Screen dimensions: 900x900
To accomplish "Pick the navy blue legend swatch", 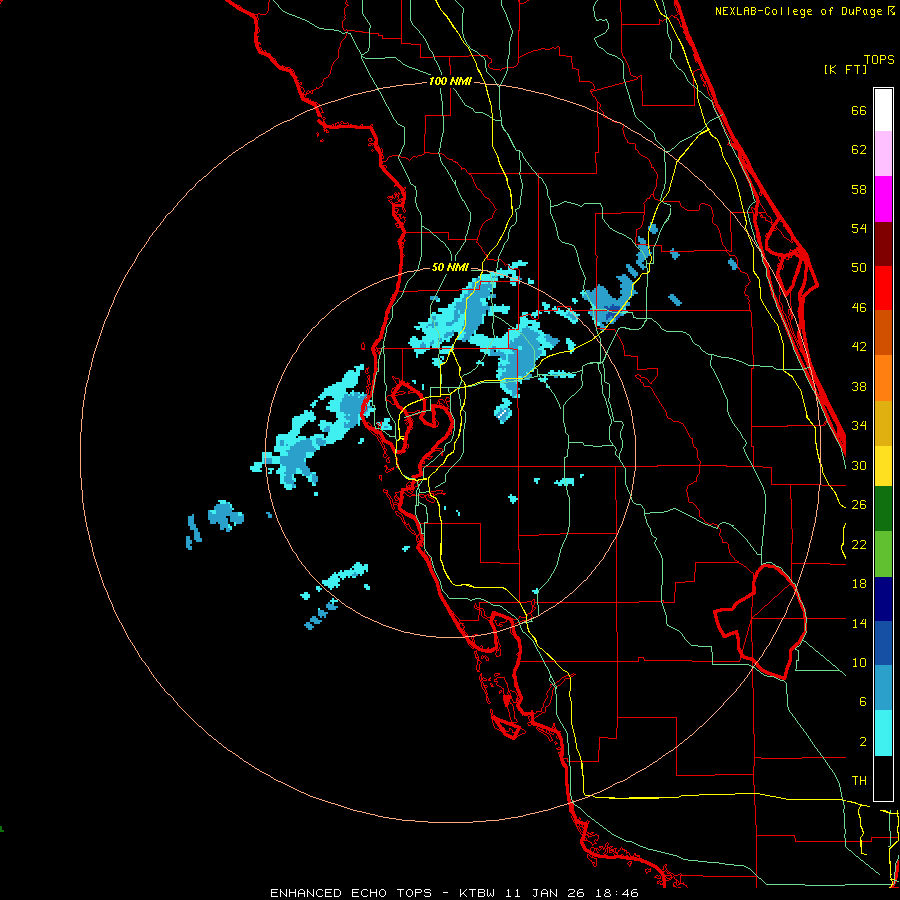I will click(x=883, y=599).
